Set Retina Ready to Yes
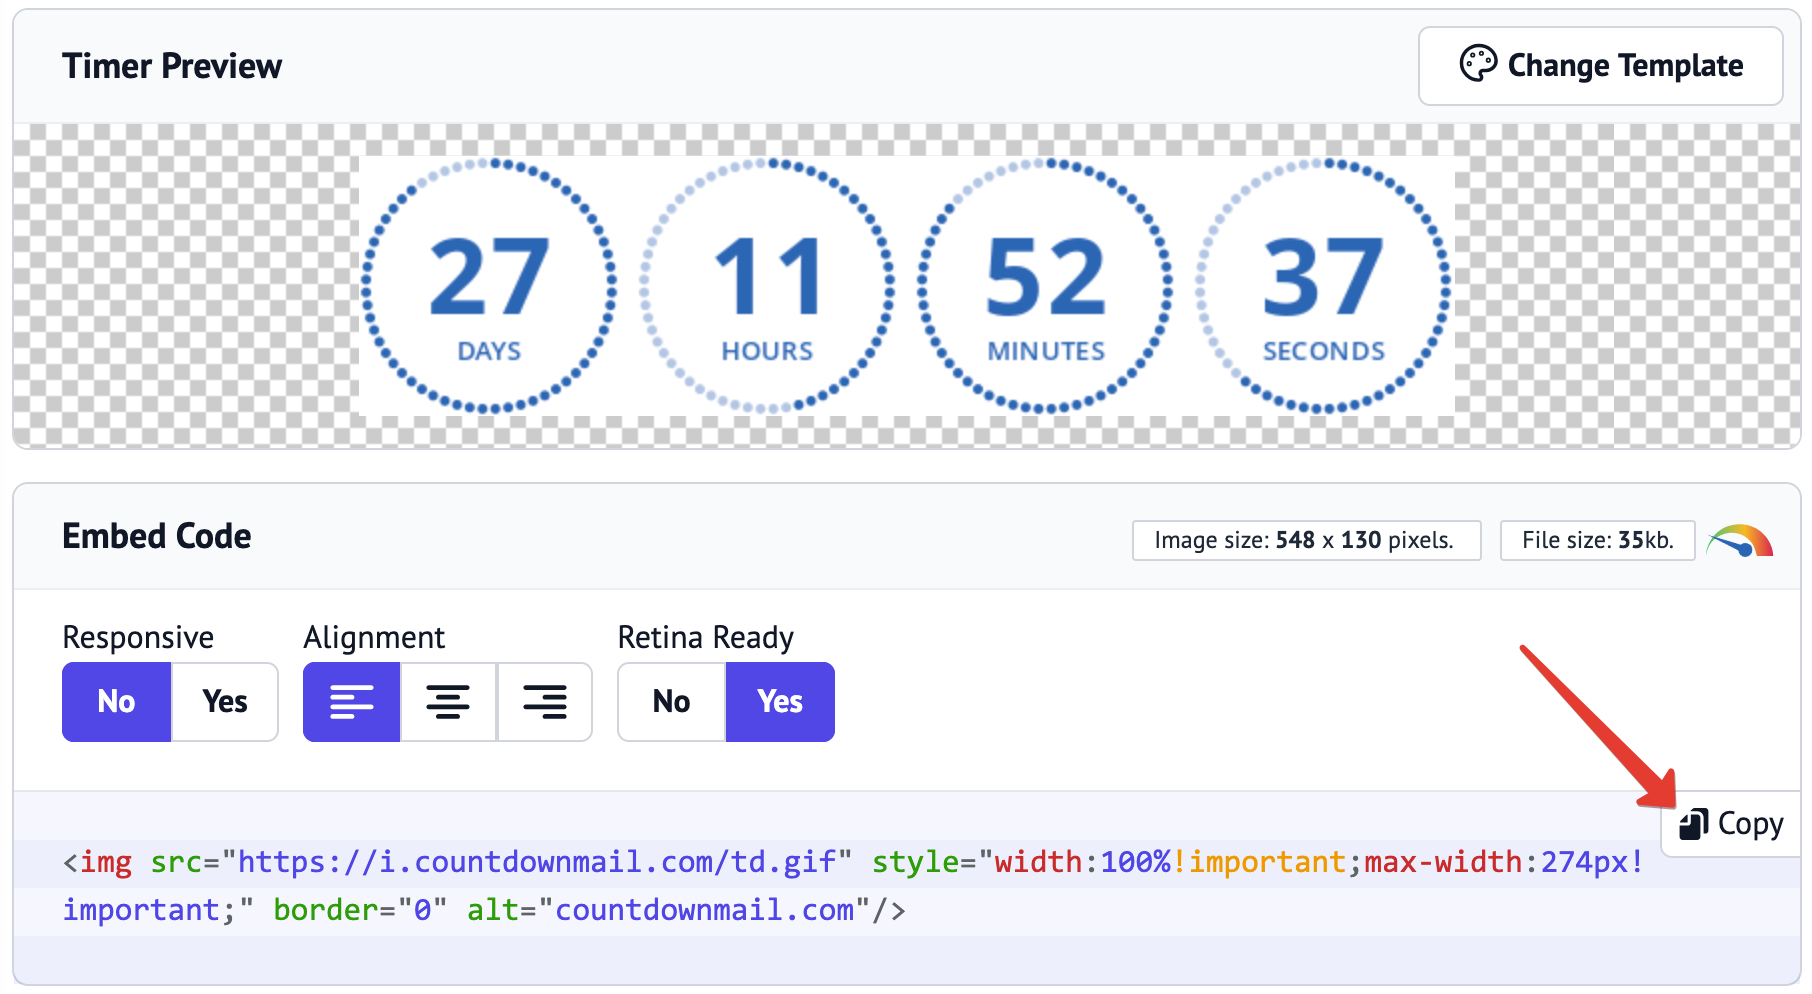Screen dimensions: 1812x994 coord(780,702)
